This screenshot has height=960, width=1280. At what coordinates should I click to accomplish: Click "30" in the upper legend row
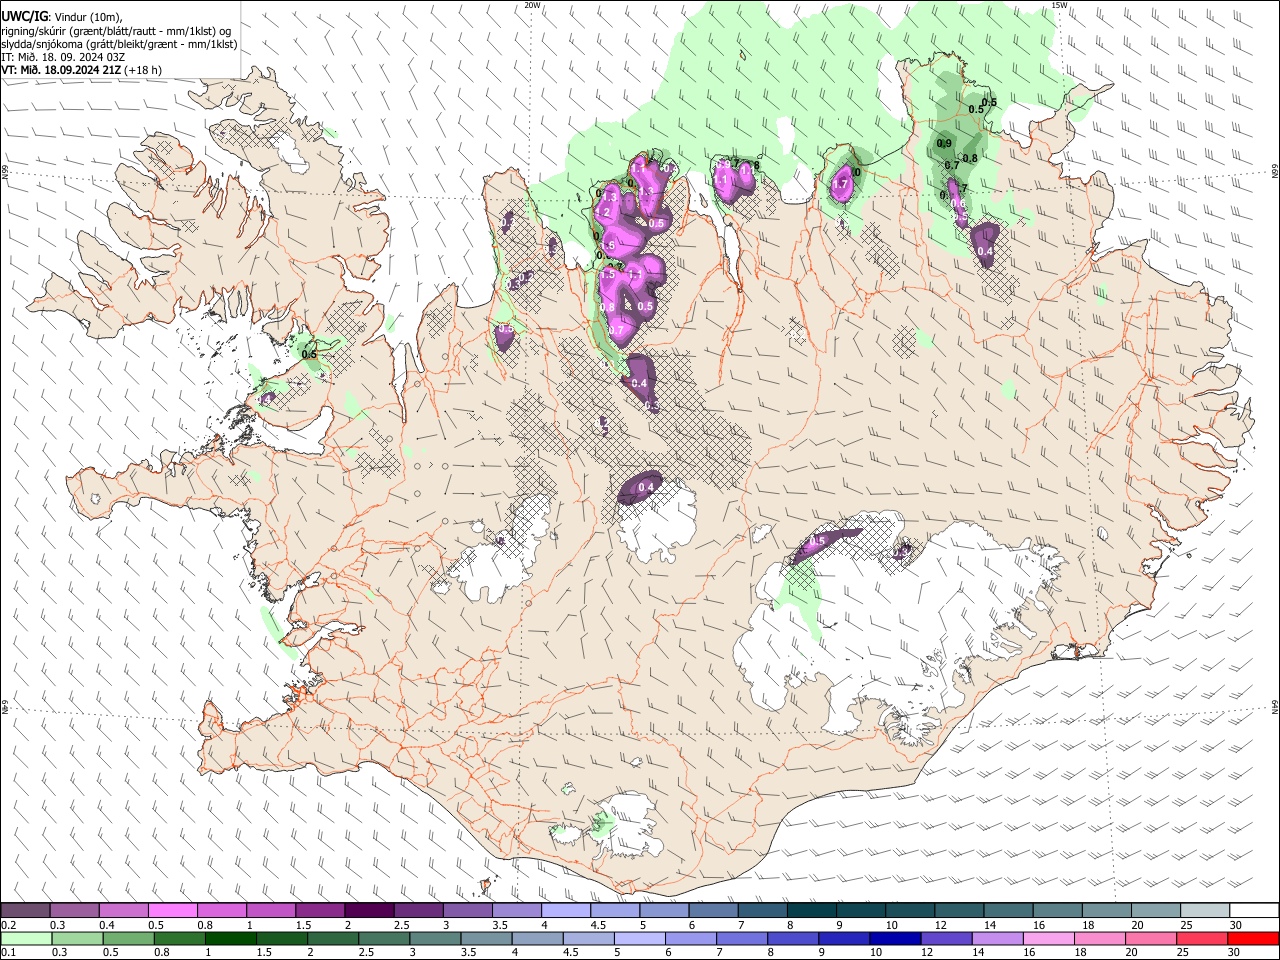pyautogui.click(x=1236, y=925)
